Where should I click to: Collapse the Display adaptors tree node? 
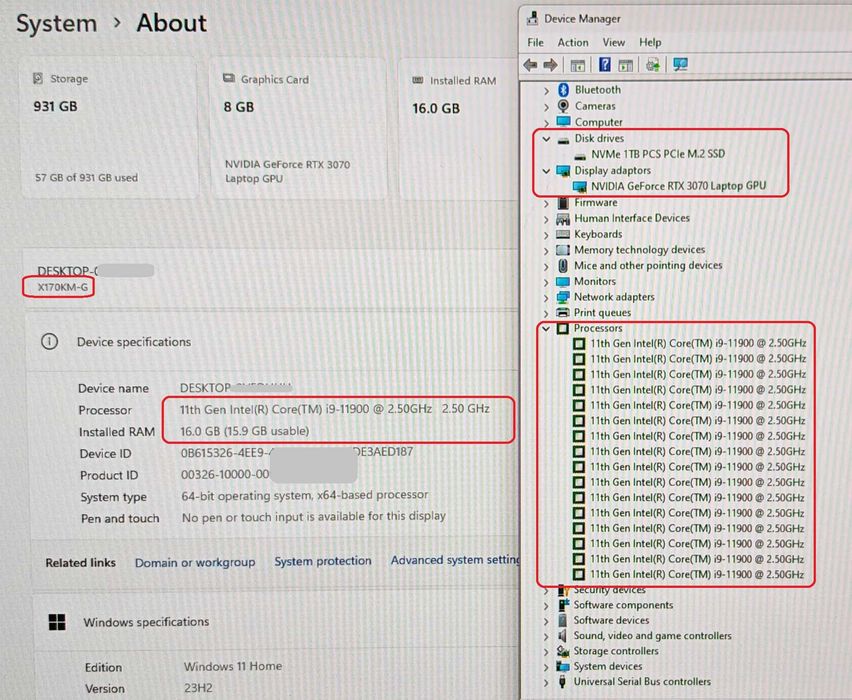[x=546, y=171]
